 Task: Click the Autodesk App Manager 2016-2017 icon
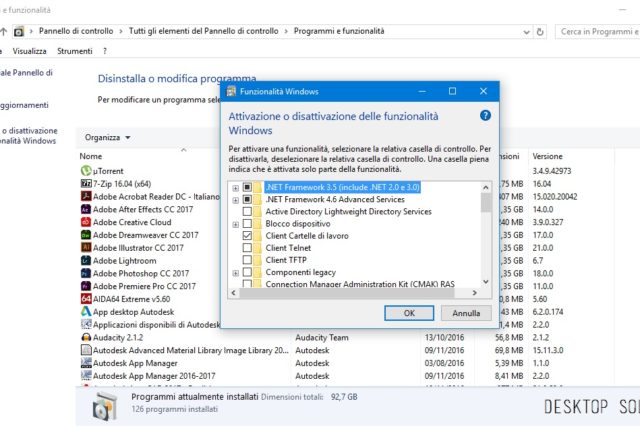click(86, 375)
